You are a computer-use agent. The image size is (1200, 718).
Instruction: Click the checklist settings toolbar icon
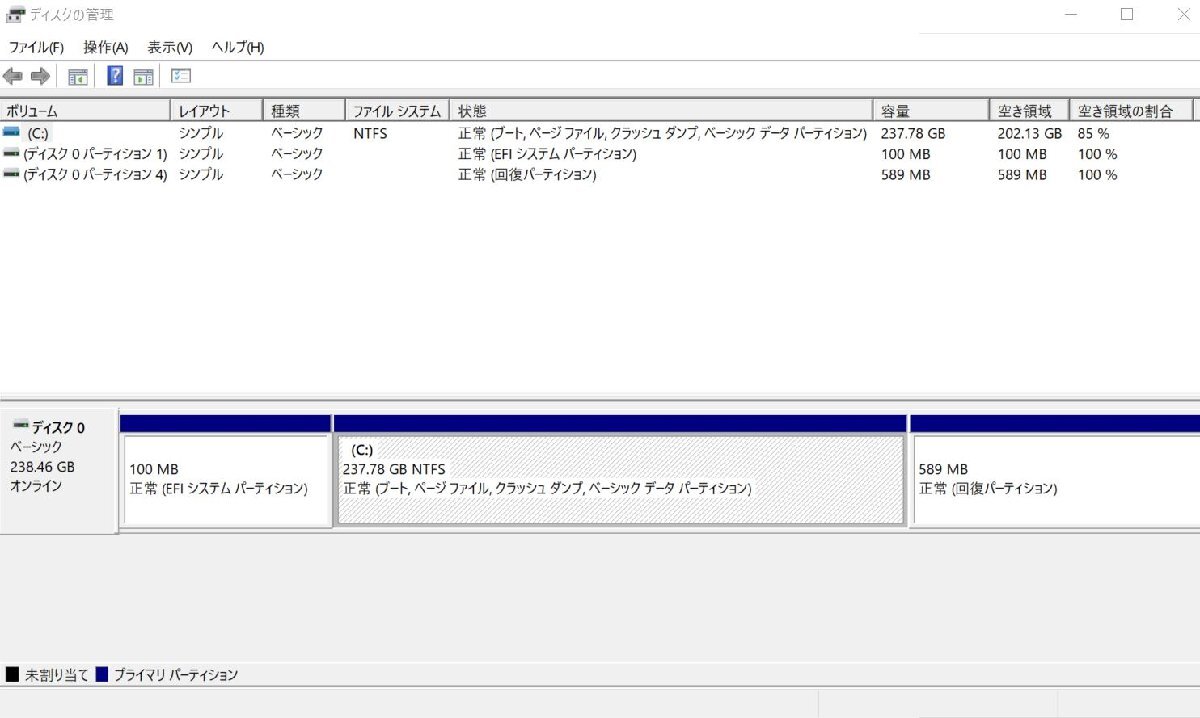point(181,76)
